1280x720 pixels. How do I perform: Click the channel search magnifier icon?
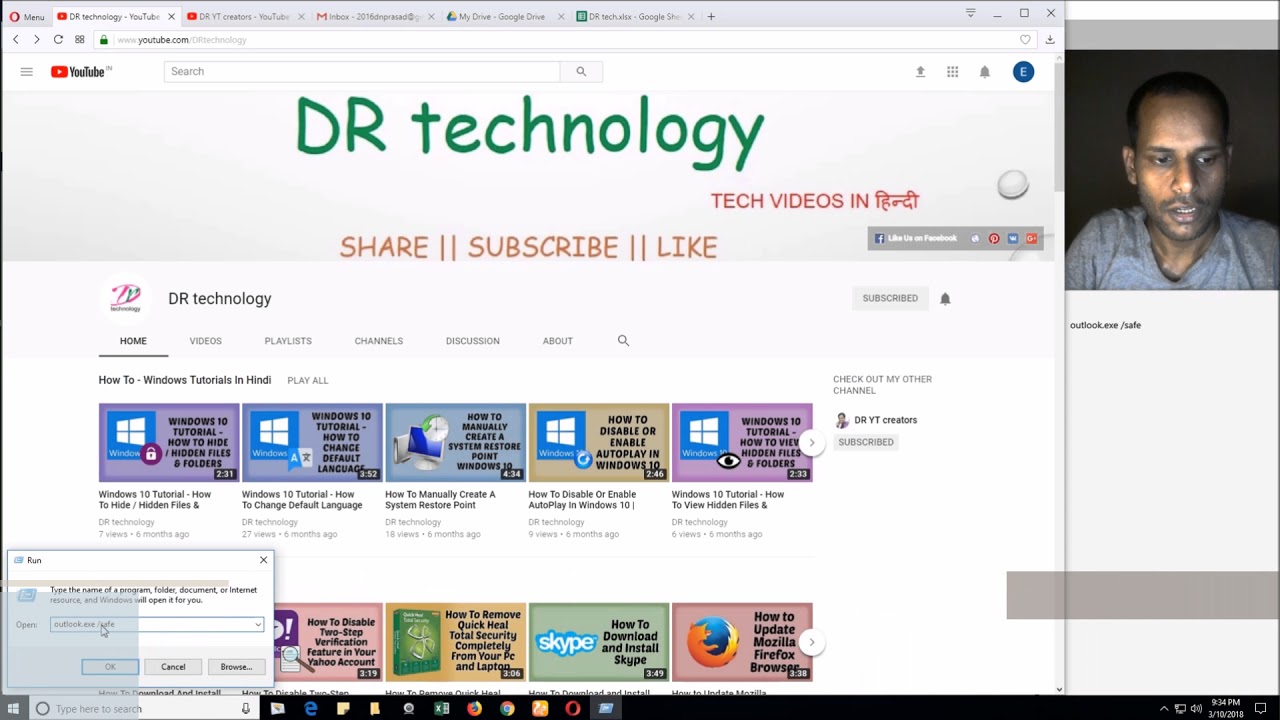(624, 341)
